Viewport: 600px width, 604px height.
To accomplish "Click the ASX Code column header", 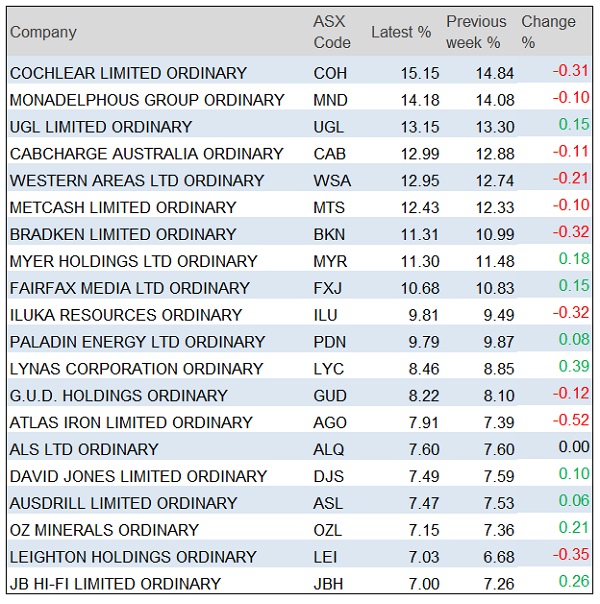I will point(332,32).
